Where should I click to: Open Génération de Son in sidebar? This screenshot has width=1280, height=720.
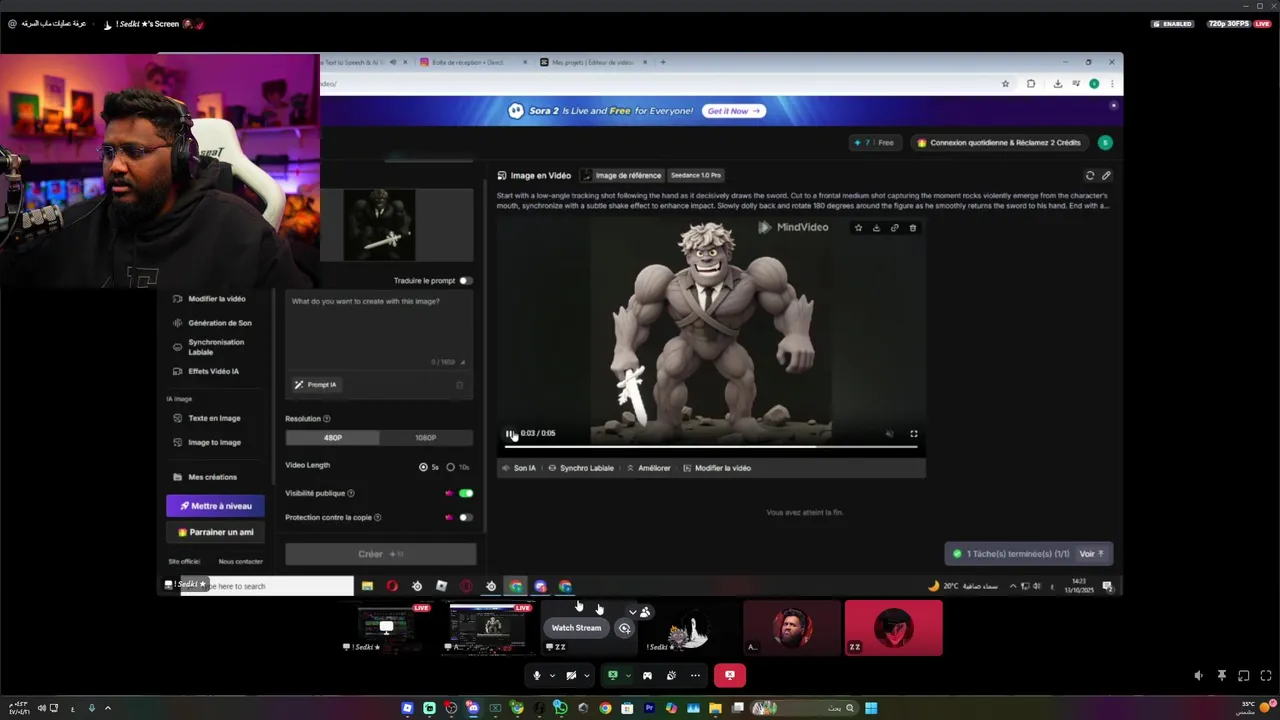click(x=212, y=323)
